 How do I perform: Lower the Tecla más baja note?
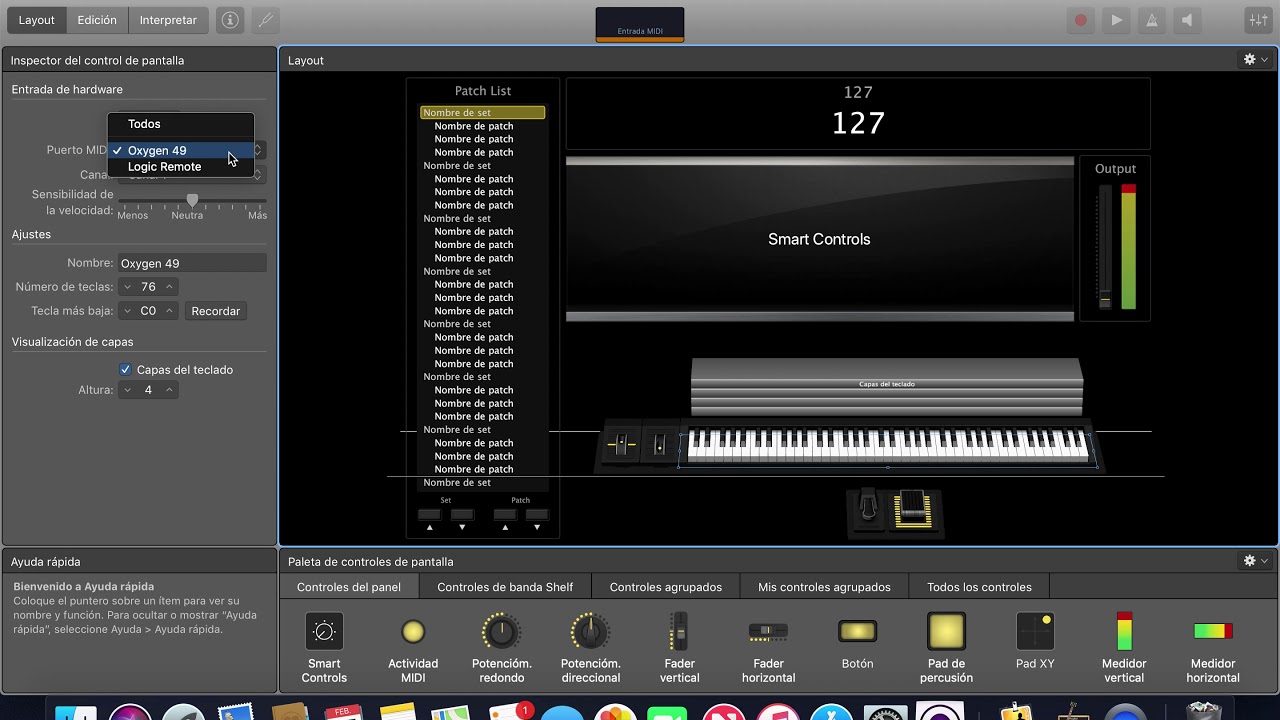[127, 311]
